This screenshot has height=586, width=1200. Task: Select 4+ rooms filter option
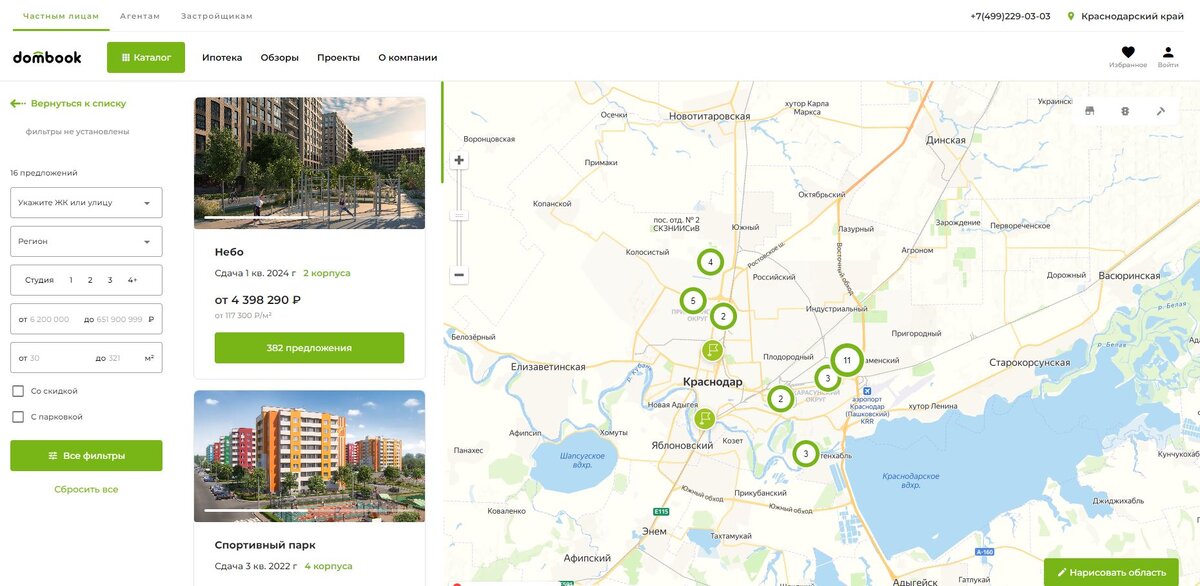click(133, 280)
